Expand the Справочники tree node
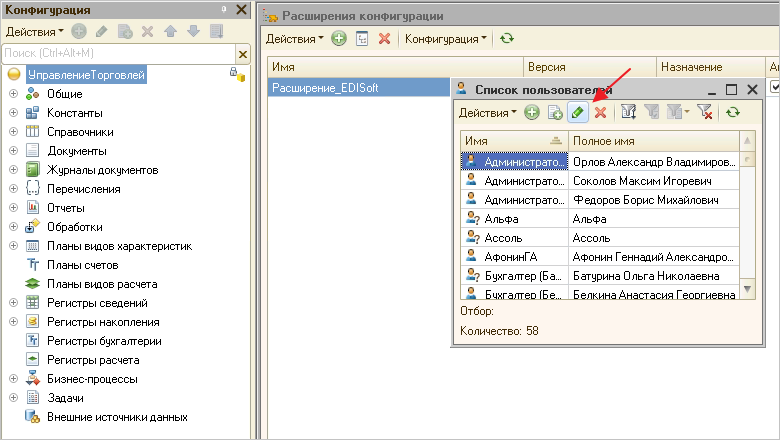Viewport: 780px width, 440px height. point(14,131)
